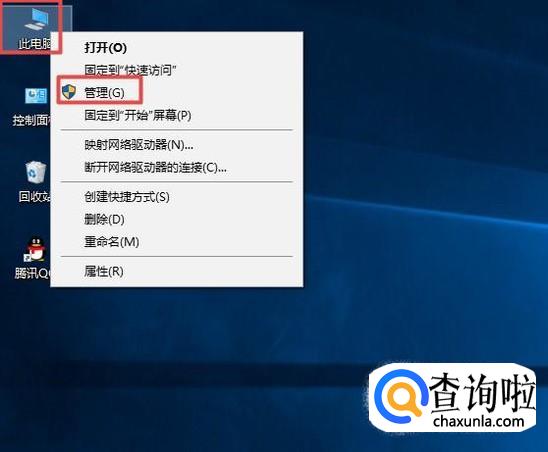The height and width of the screenshot is (452, 548).
Task: Click the 腾讯QQ label under the penguin icon
Action: (33, 273)
